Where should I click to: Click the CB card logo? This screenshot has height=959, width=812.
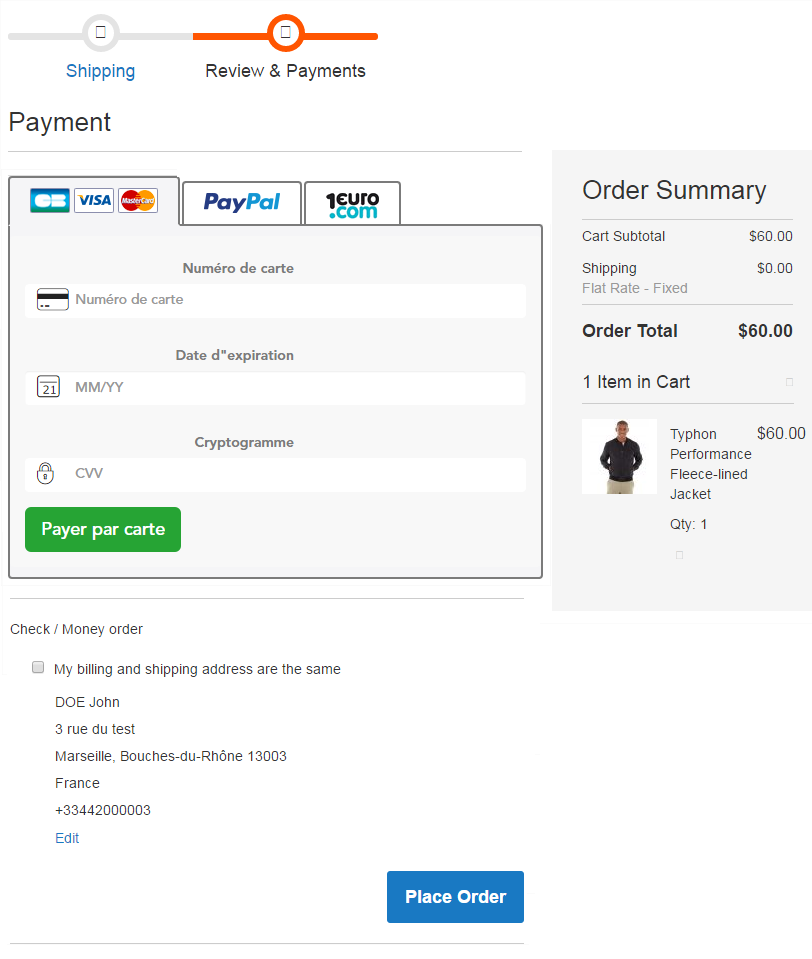(50, 201)
